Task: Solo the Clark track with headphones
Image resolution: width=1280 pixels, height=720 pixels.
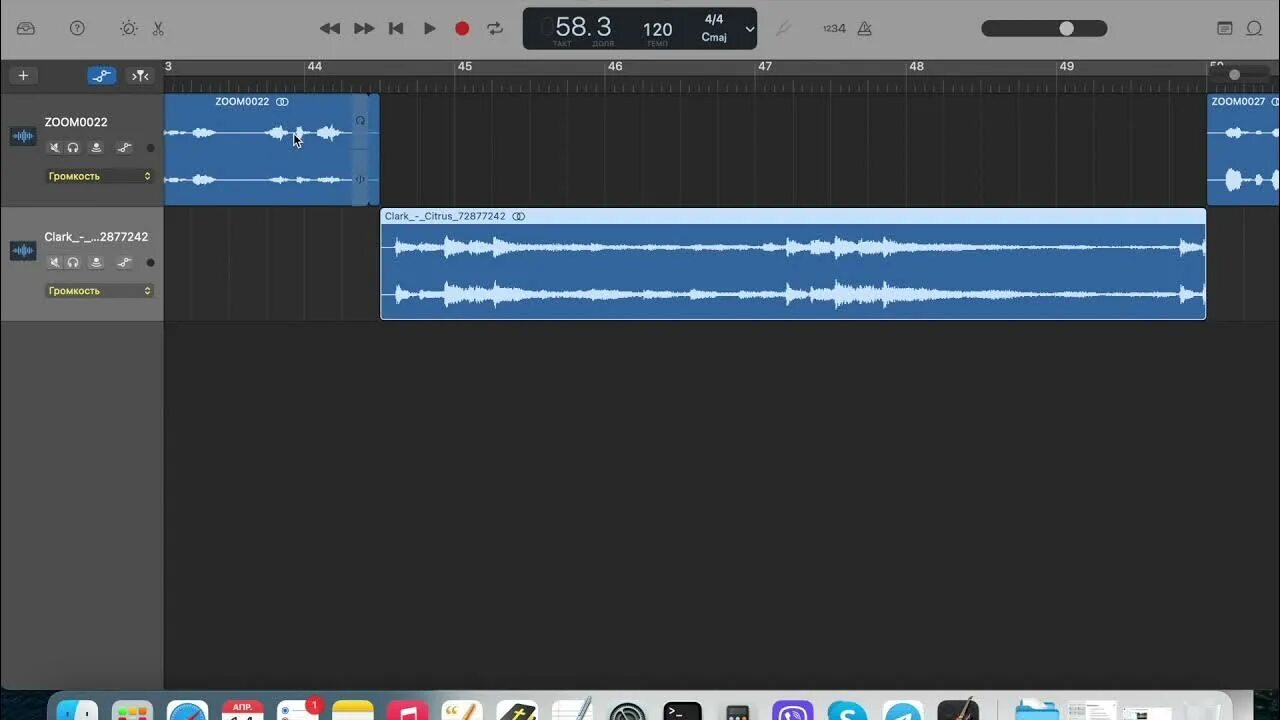Action: click(73, 263)
